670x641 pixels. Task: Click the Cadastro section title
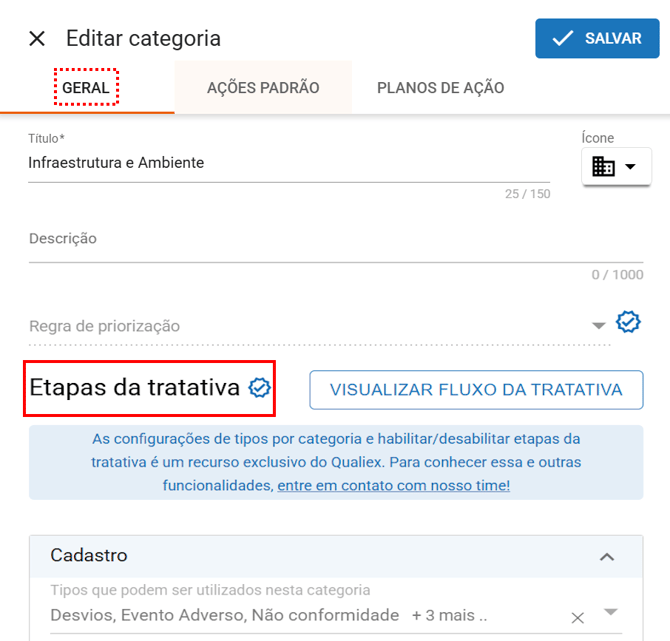pyautogui.click(x=89, y=555)
